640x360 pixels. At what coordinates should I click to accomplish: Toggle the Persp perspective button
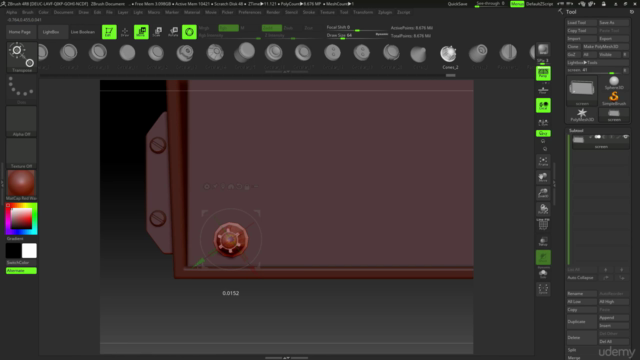pyautogui.click(x=543, y=73)
